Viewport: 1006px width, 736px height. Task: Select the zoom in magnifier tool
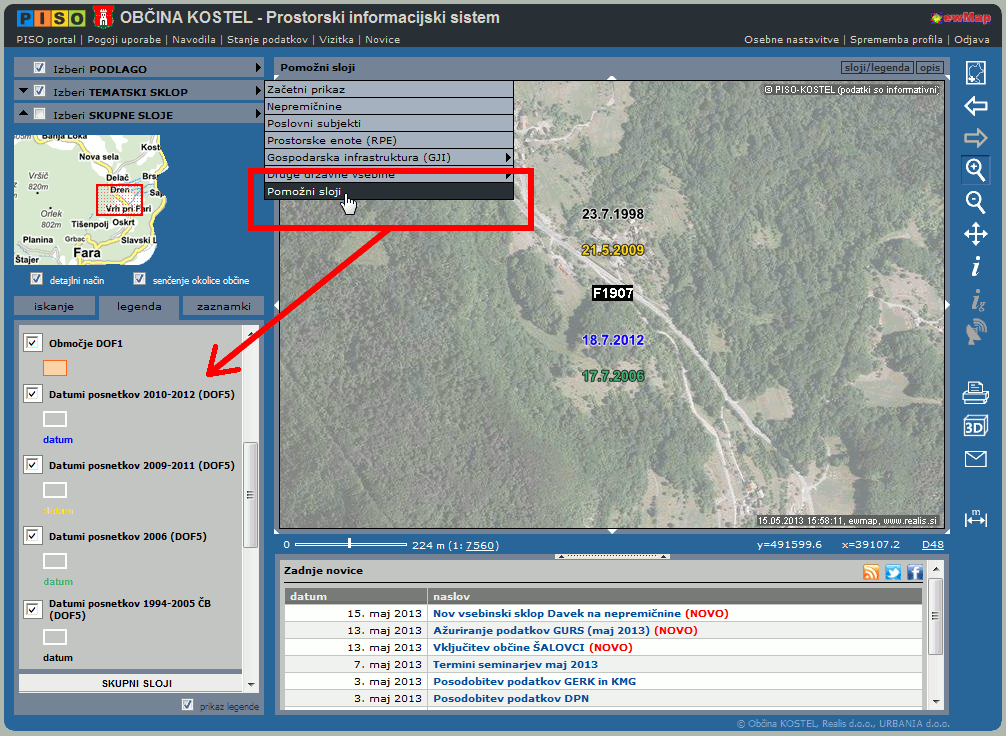[x=975, y=170]
